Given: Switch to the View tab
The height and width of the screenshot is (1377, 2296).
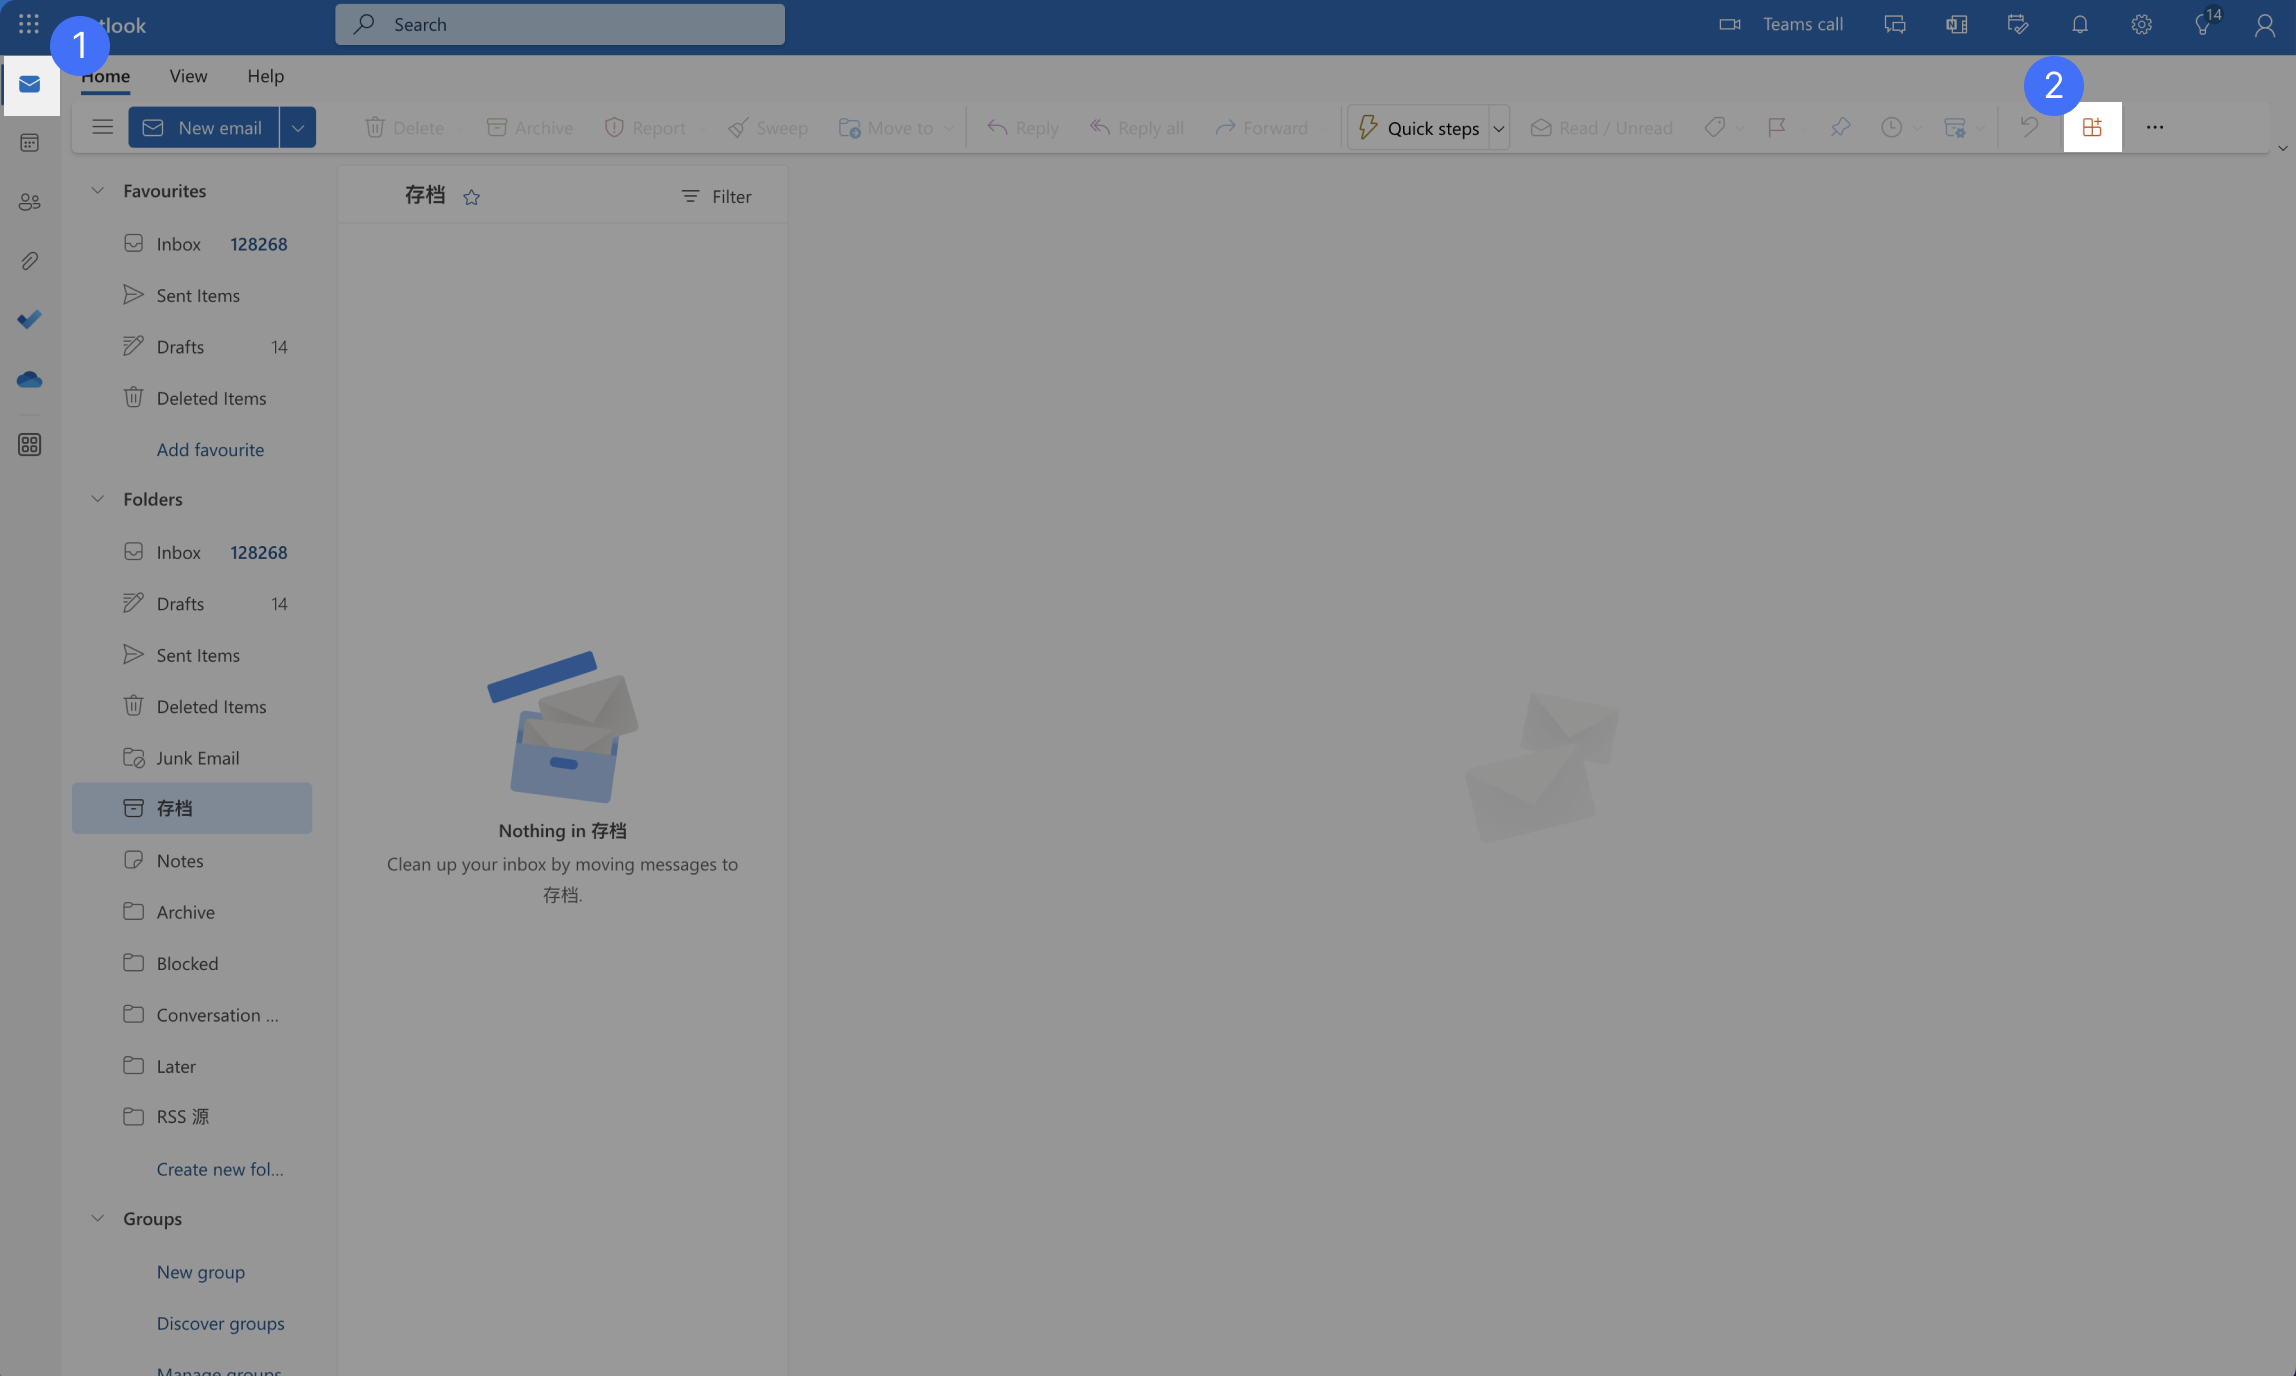Looking at the screenshot, I should point(188,76).
